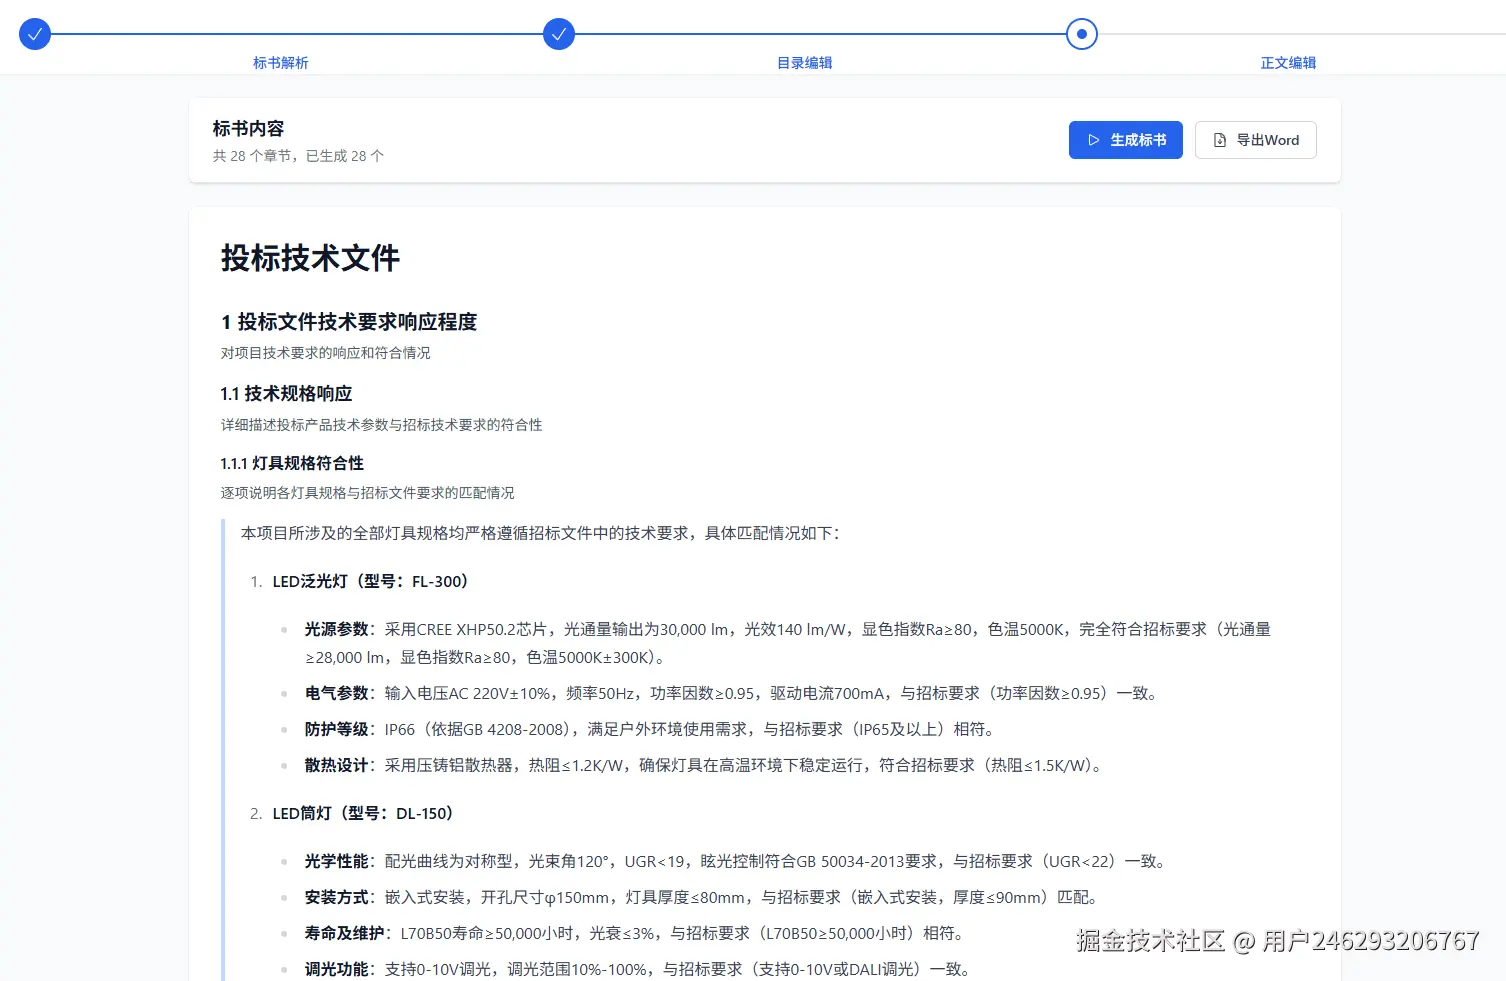This screenshot has width=1506, height=981.
Task: Click the 安装方式 bullet line
Action: pyautogui.click(x=701, y=898)
